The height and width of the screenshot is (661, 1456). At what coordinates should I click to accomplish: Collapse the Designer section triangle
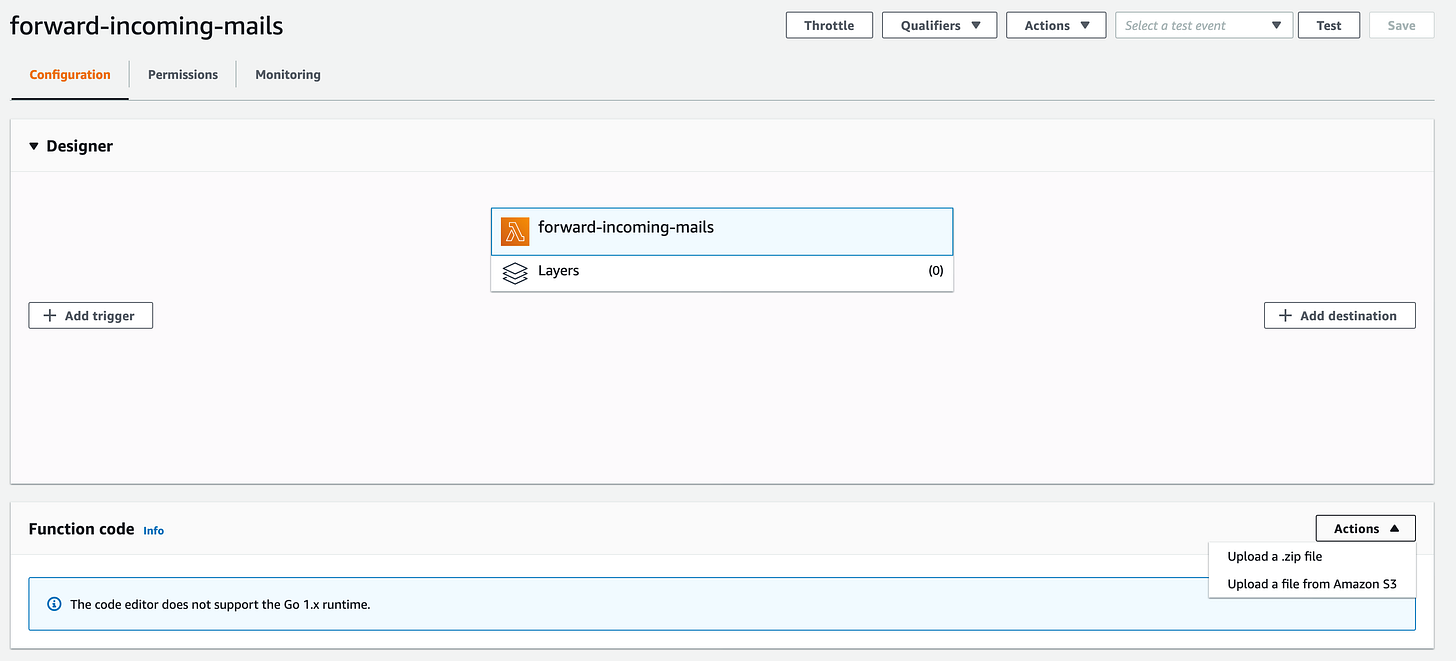tap(34, 146)
